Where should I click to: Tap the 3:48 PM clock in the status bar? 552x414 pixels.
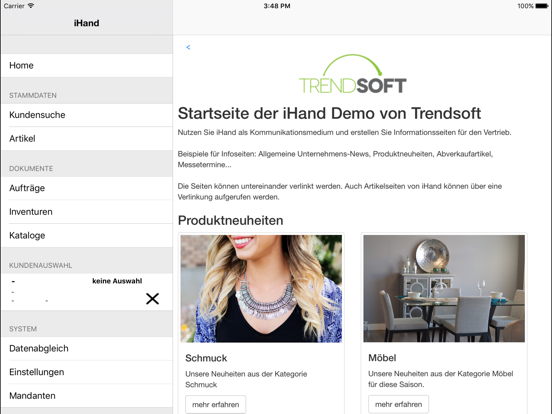click(277, 6)
